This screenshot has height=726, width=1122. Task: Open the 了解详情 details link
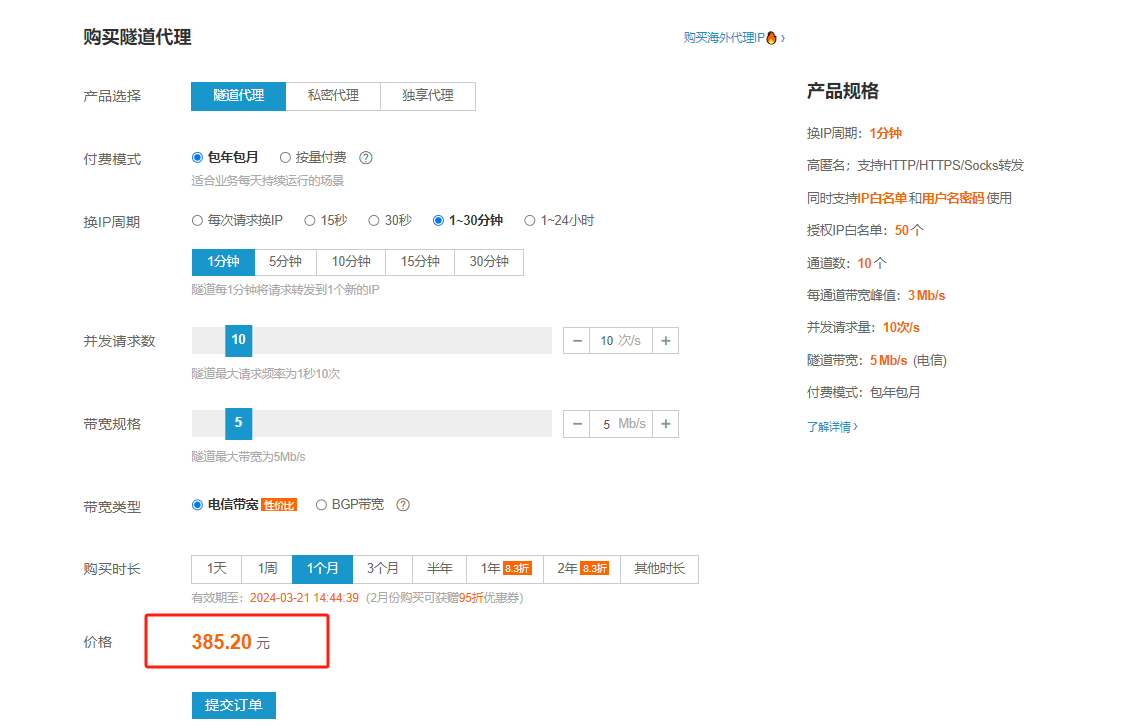coord(832,427)
